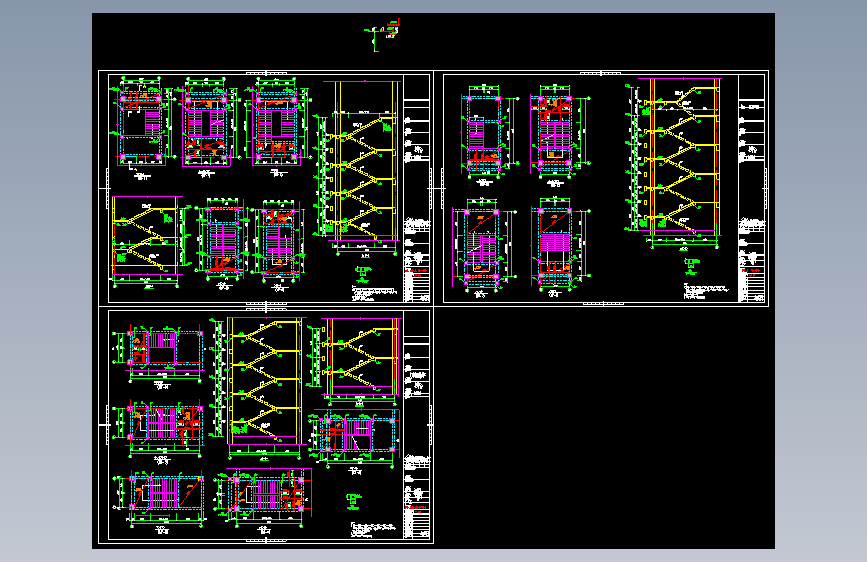Click the title block strip of the bottom-left sheet

[417, 425]
